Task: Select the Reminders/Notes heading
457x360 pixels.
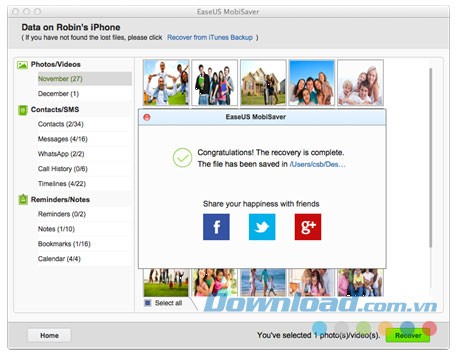Action: point(60,200)
